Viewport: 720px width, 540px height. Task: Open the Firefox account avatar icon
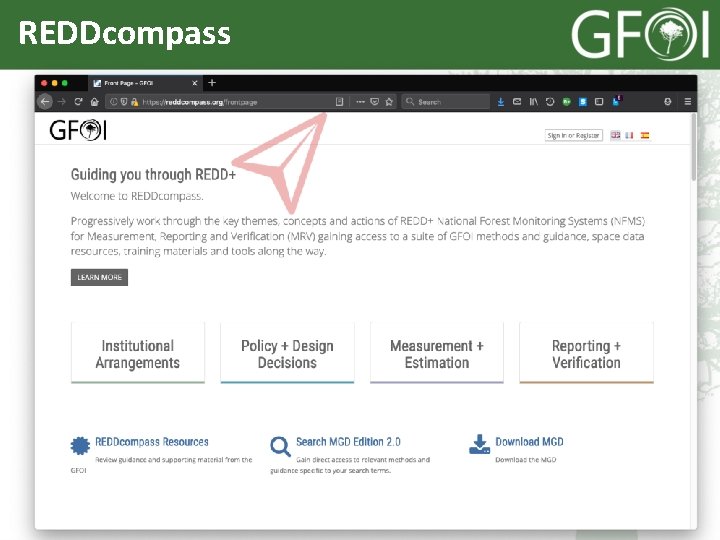coord(668,102)
